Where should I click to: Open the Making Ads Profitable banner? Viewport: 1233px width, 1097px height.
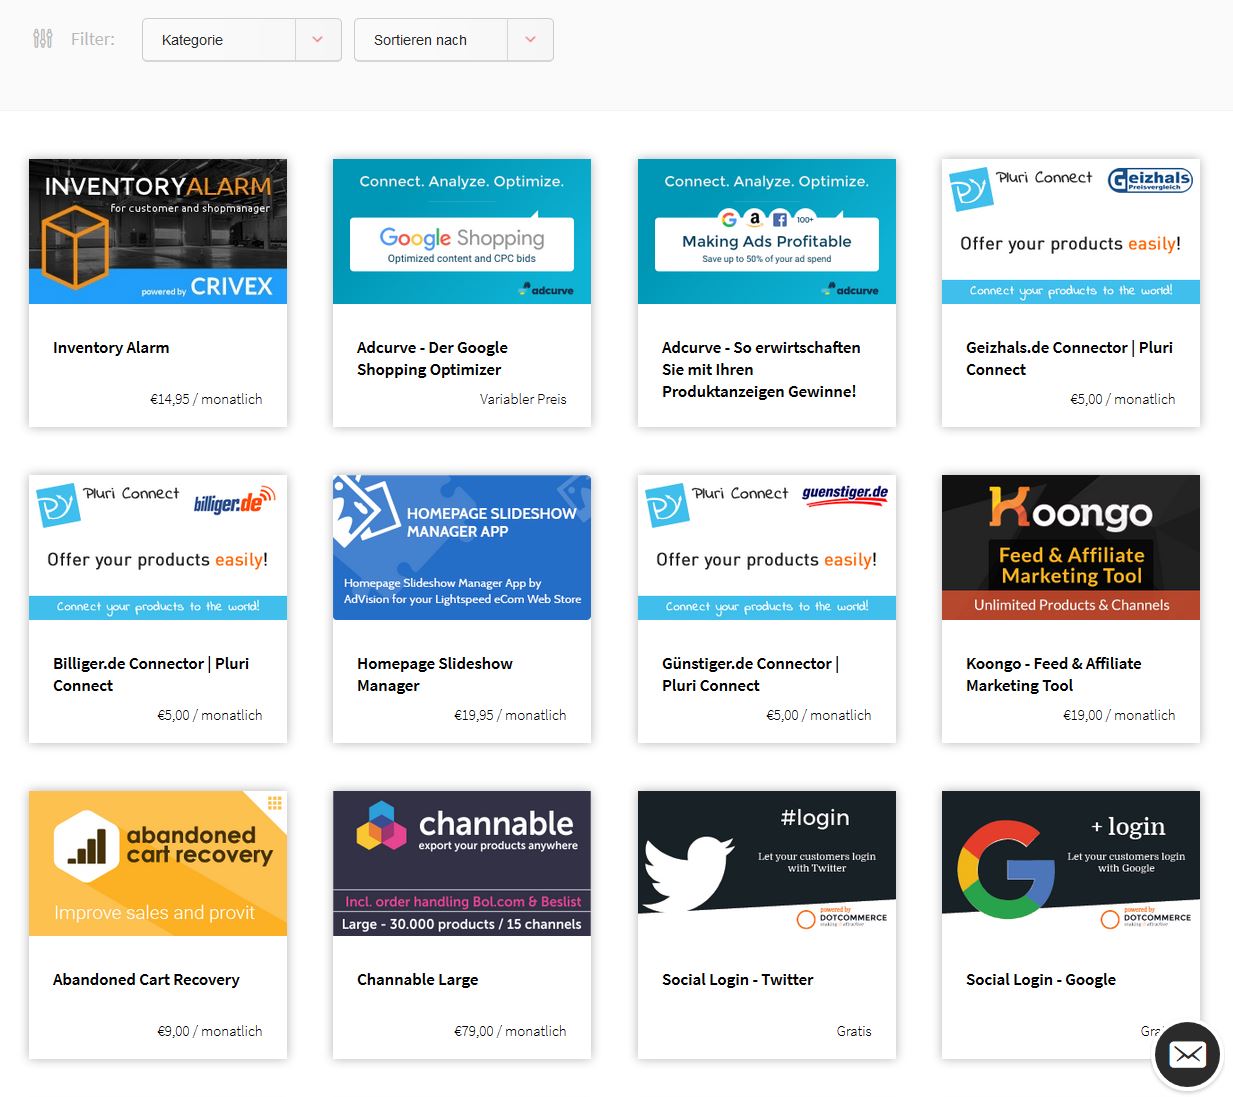coord(767,231)
